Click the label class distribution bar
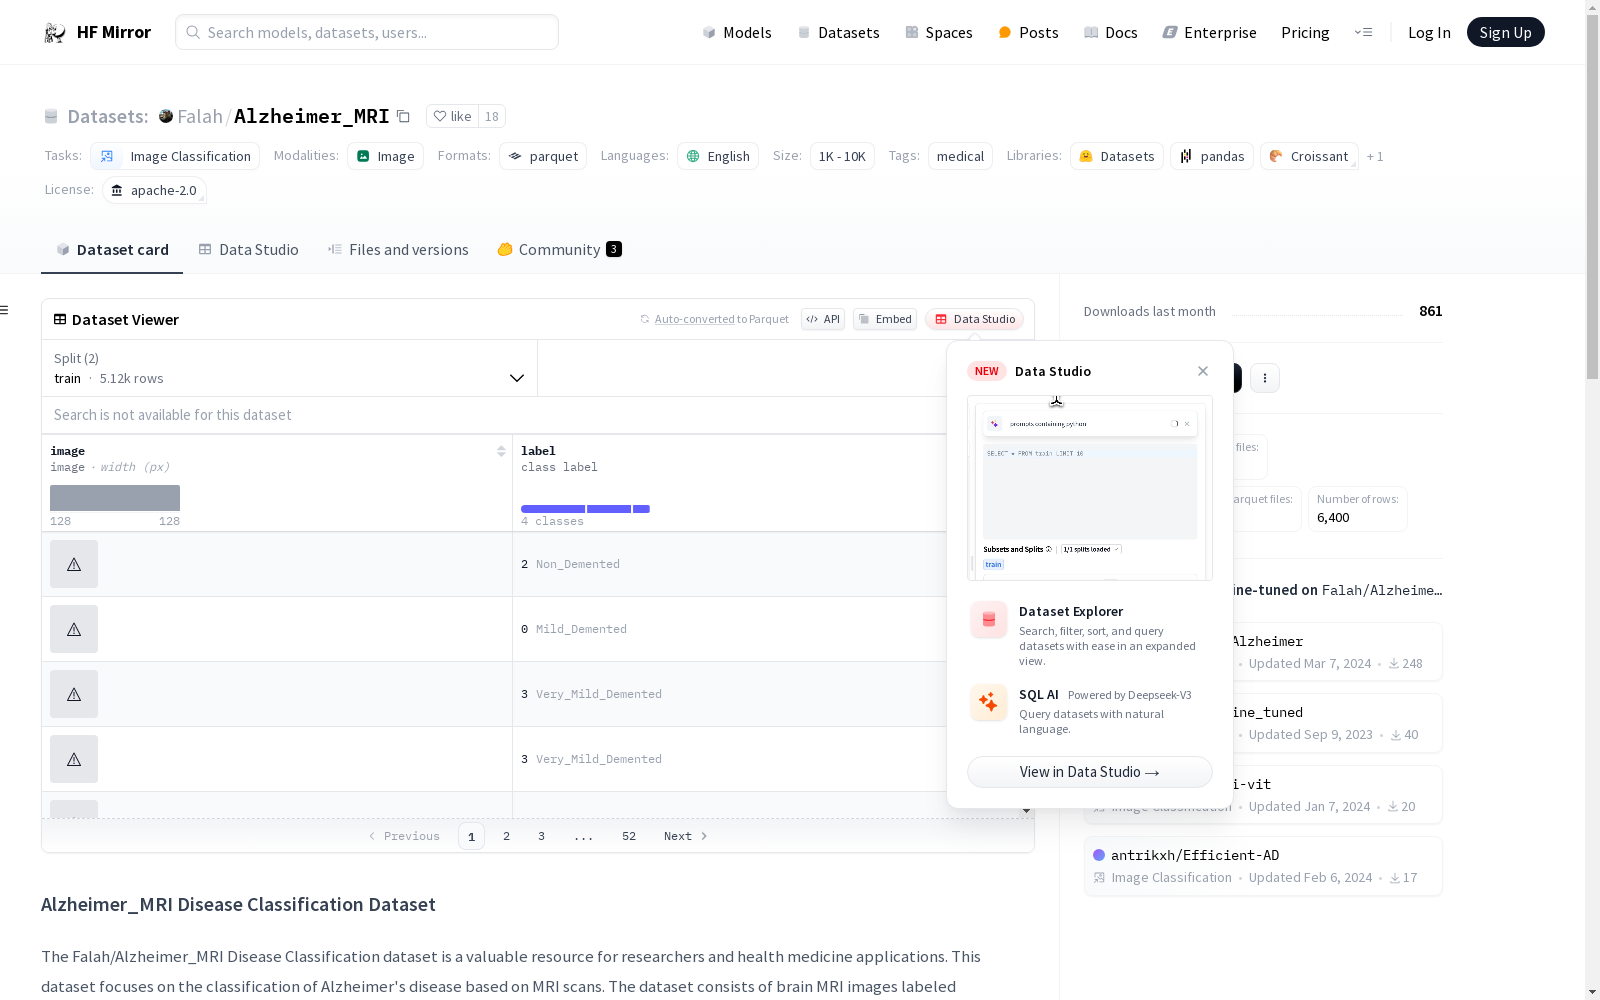1600x1000 pixels. click(x=585, y=509)
